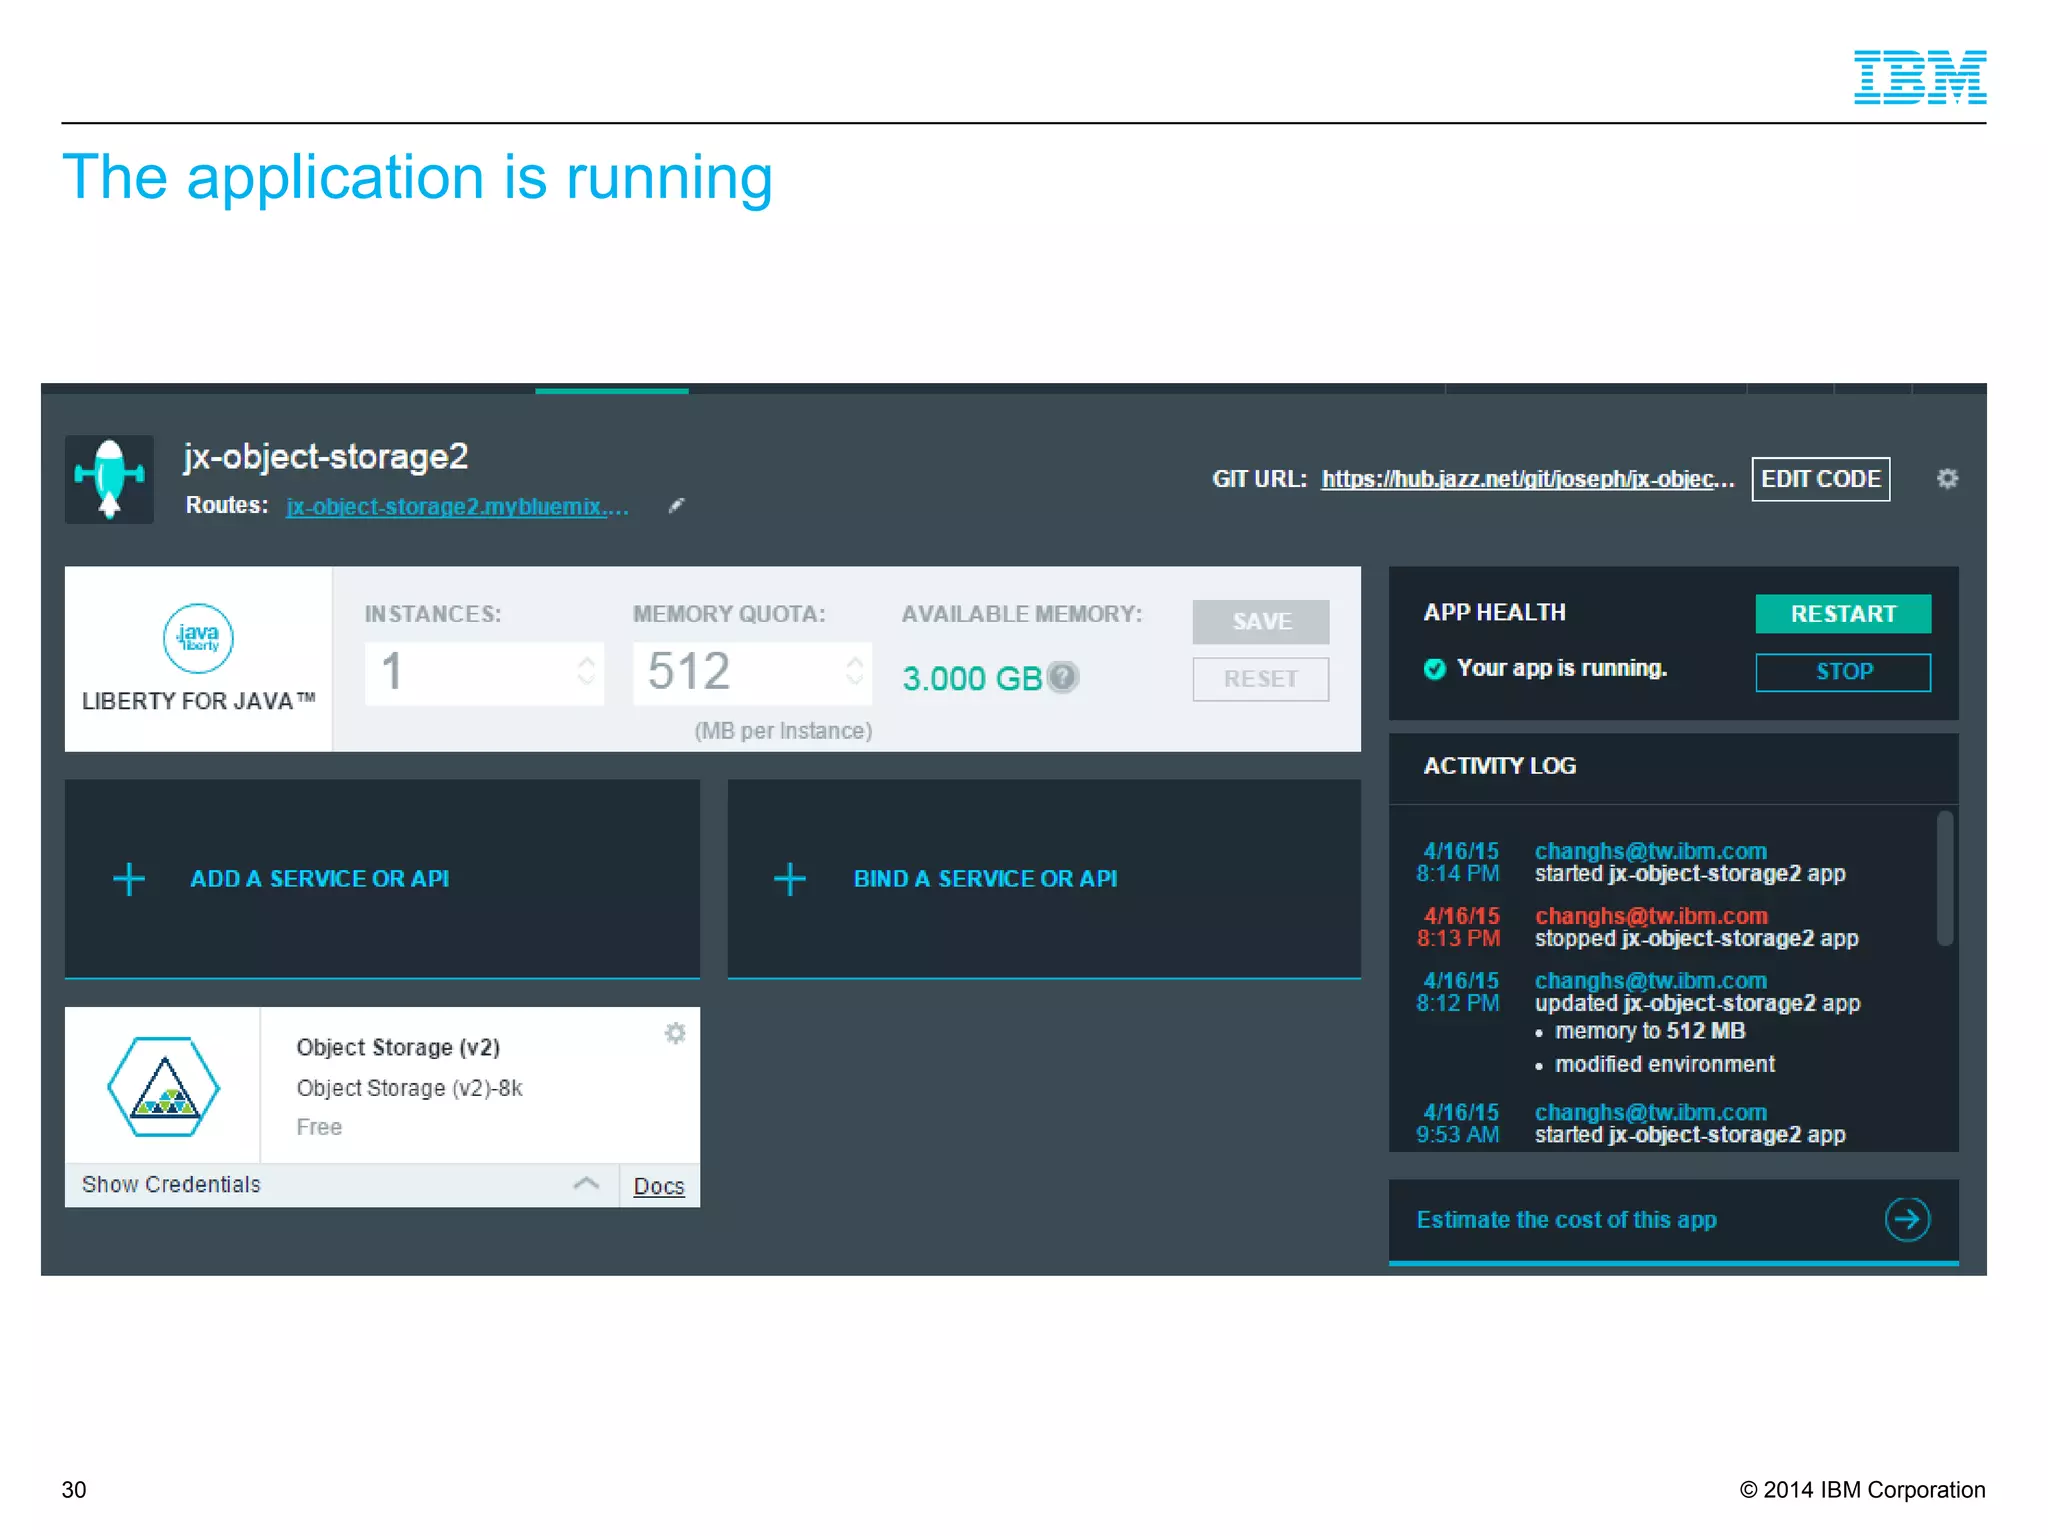Click BIND A SERVICE OR API

coord(985,879)
